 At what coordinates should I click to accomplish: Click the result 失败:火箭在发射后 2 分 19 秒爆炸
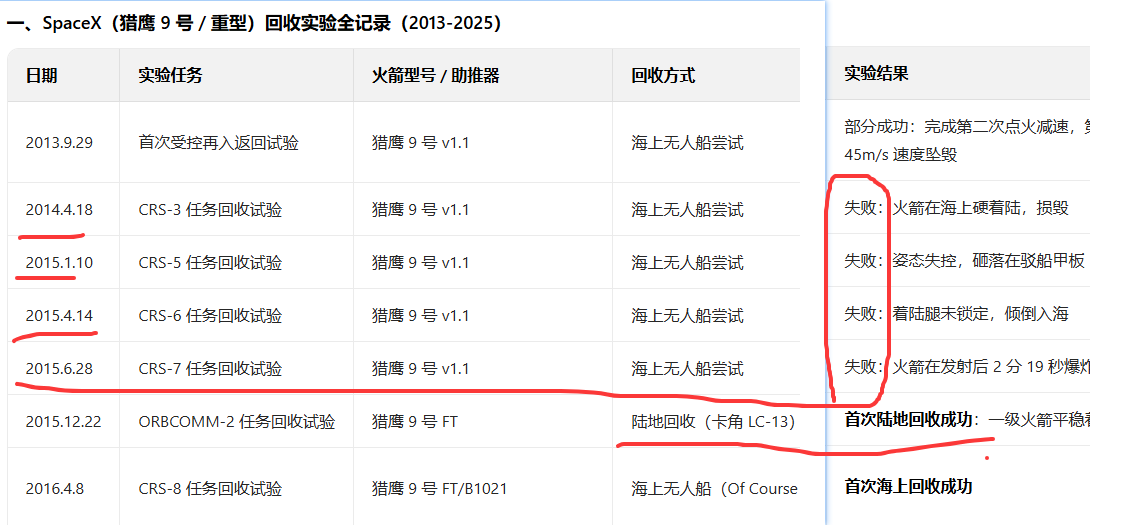point(967,366)
